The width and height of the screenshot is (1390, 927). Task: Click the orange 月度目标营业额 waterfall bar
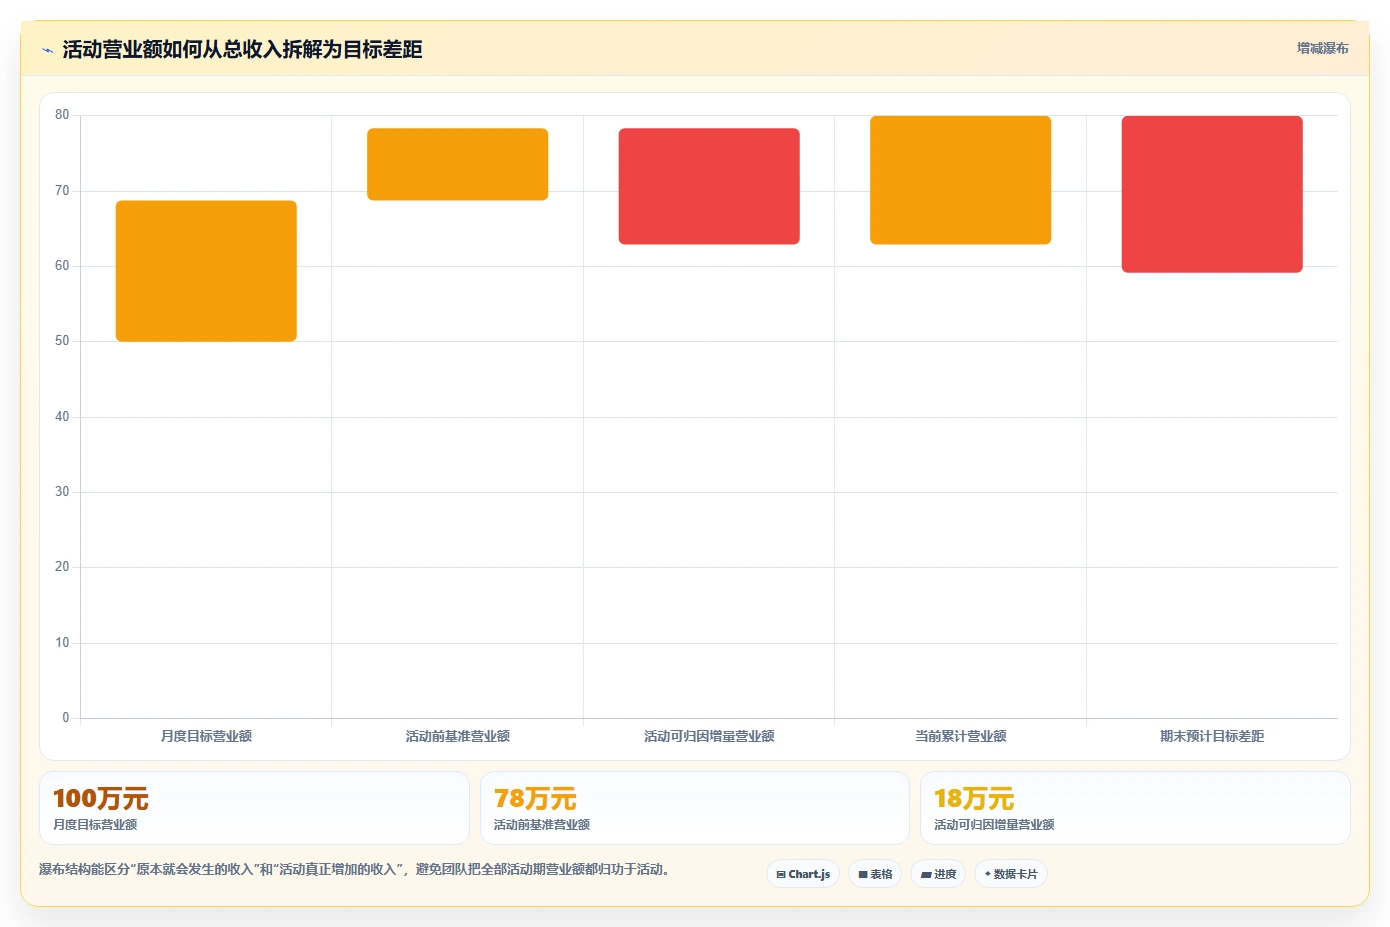click(206, 271)
